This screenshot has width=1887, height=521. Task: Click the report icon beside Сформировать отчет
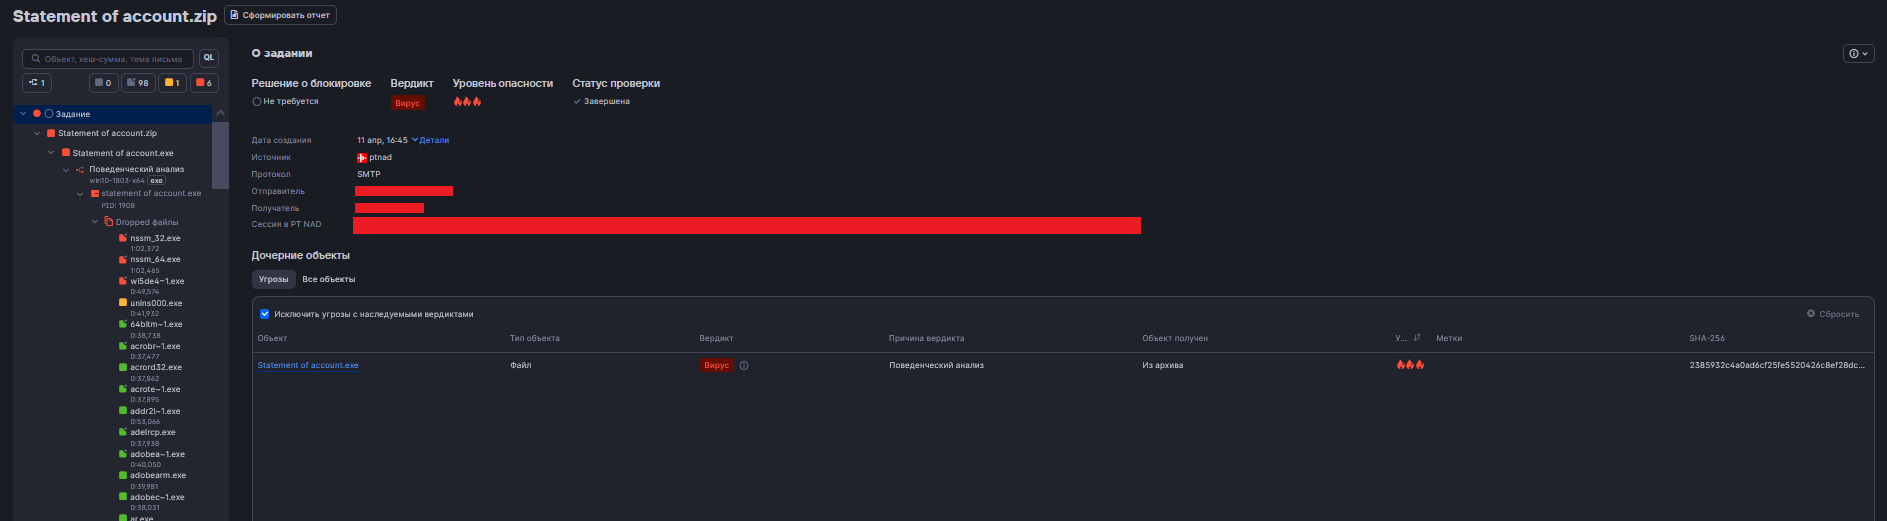[x=235, y=15]
